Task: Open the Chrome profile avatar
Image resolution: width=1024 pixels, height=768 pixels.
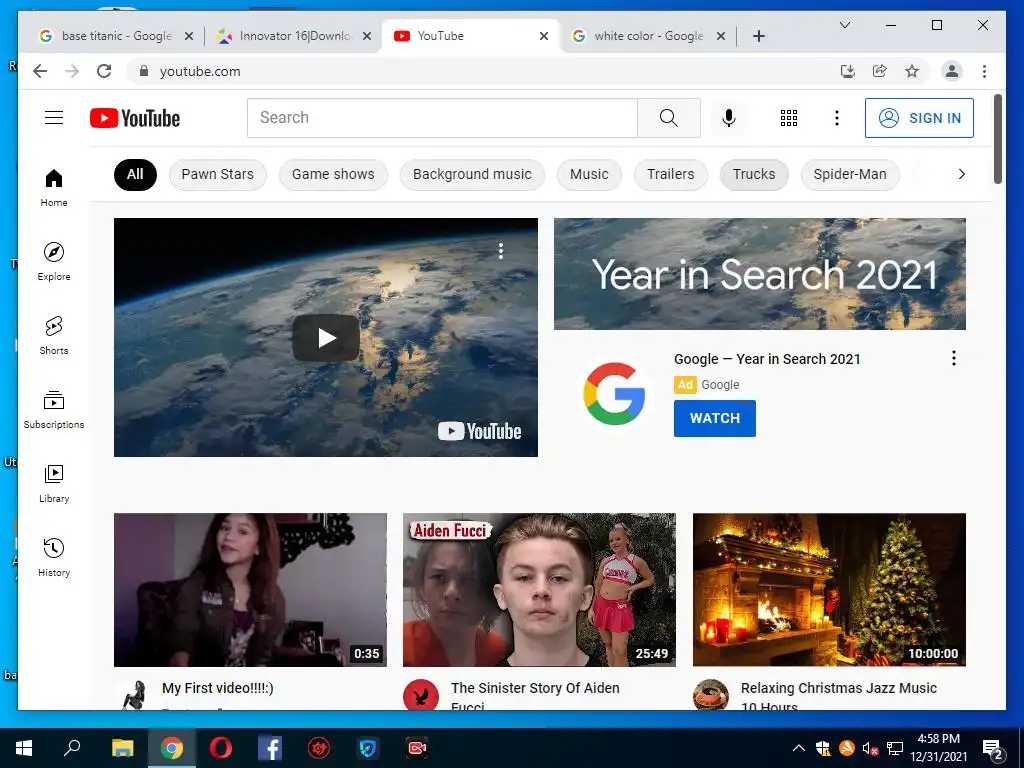Action: pos(952,71)
